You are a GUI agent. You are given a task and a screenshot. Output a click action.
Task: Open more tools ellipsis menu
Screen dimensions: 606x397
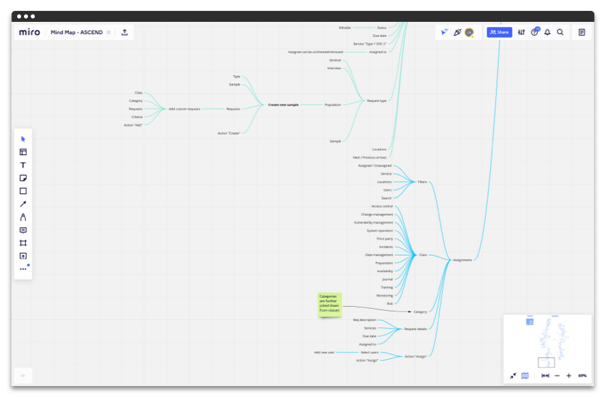pos(23,269)
